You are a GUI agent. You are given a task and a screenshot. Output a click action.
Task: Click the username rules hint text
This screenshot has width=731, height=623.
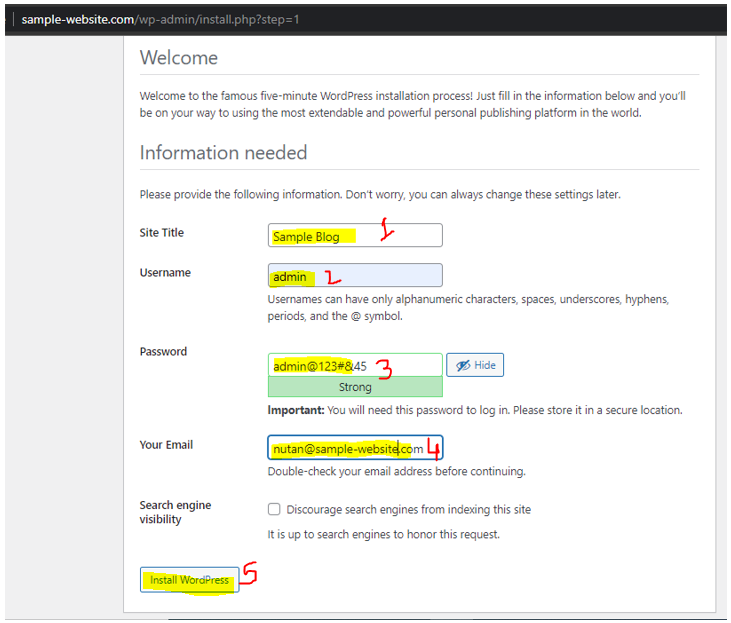click(x=468, y=308)
